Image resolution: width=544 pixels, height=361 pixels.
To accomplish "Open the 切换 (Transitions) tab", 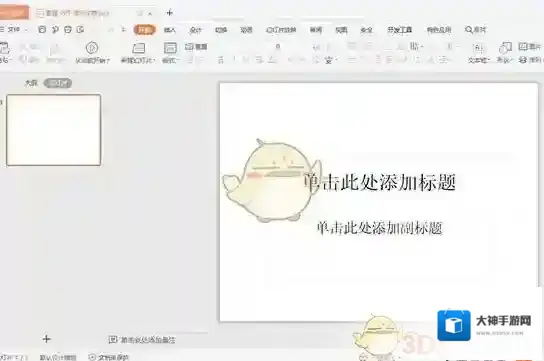I will [221, 30].
